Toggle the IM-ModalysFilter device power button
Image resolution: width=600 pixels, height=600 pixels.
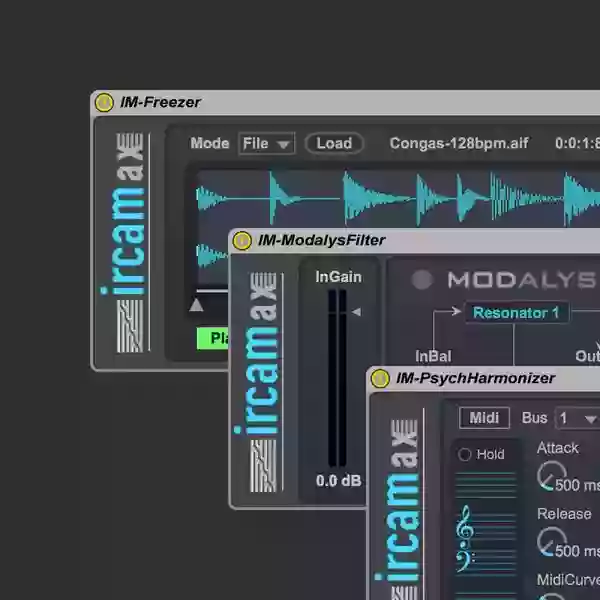[242, 240]
